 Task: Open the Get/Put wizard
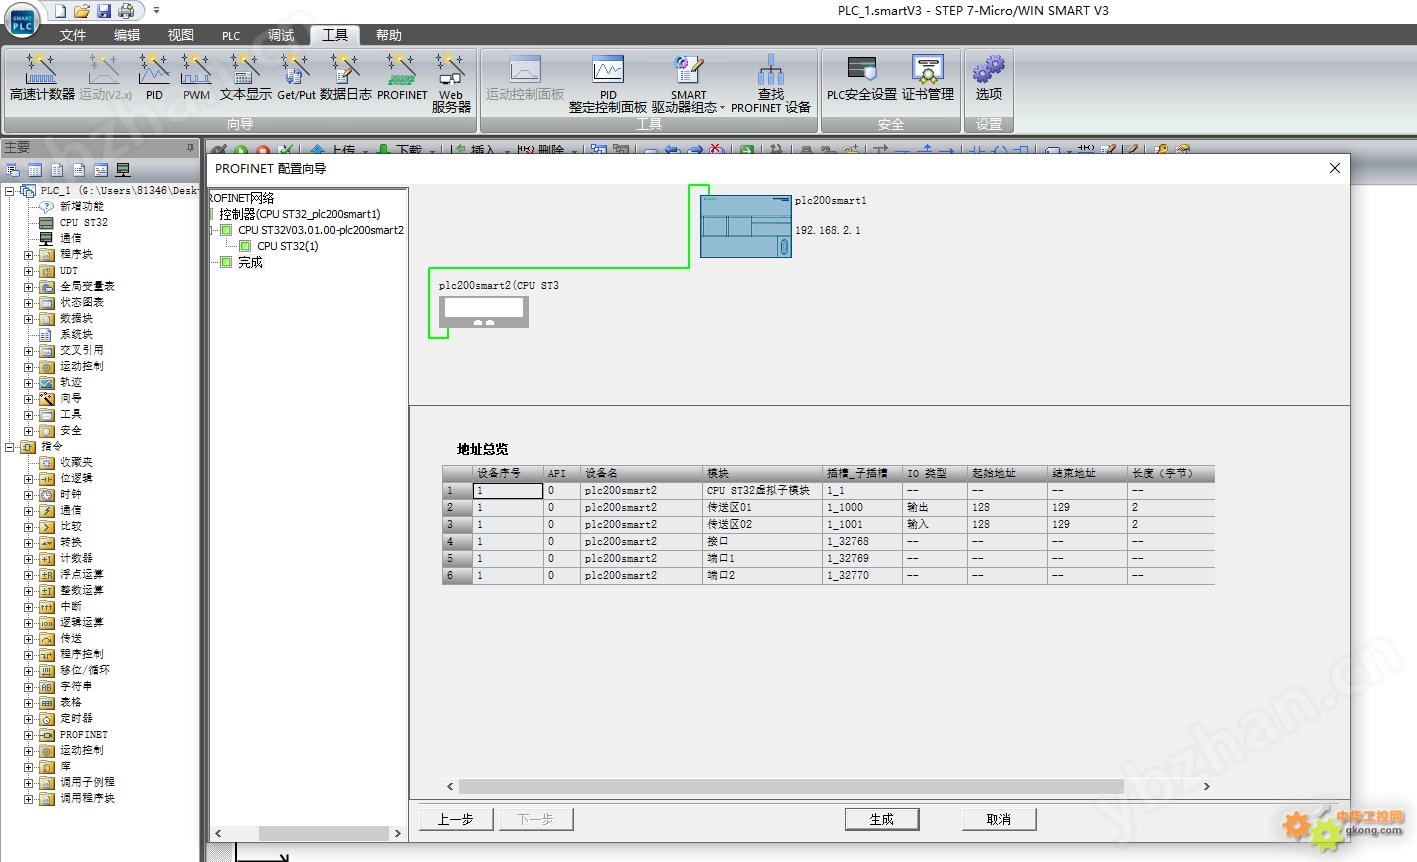[296, 70]
